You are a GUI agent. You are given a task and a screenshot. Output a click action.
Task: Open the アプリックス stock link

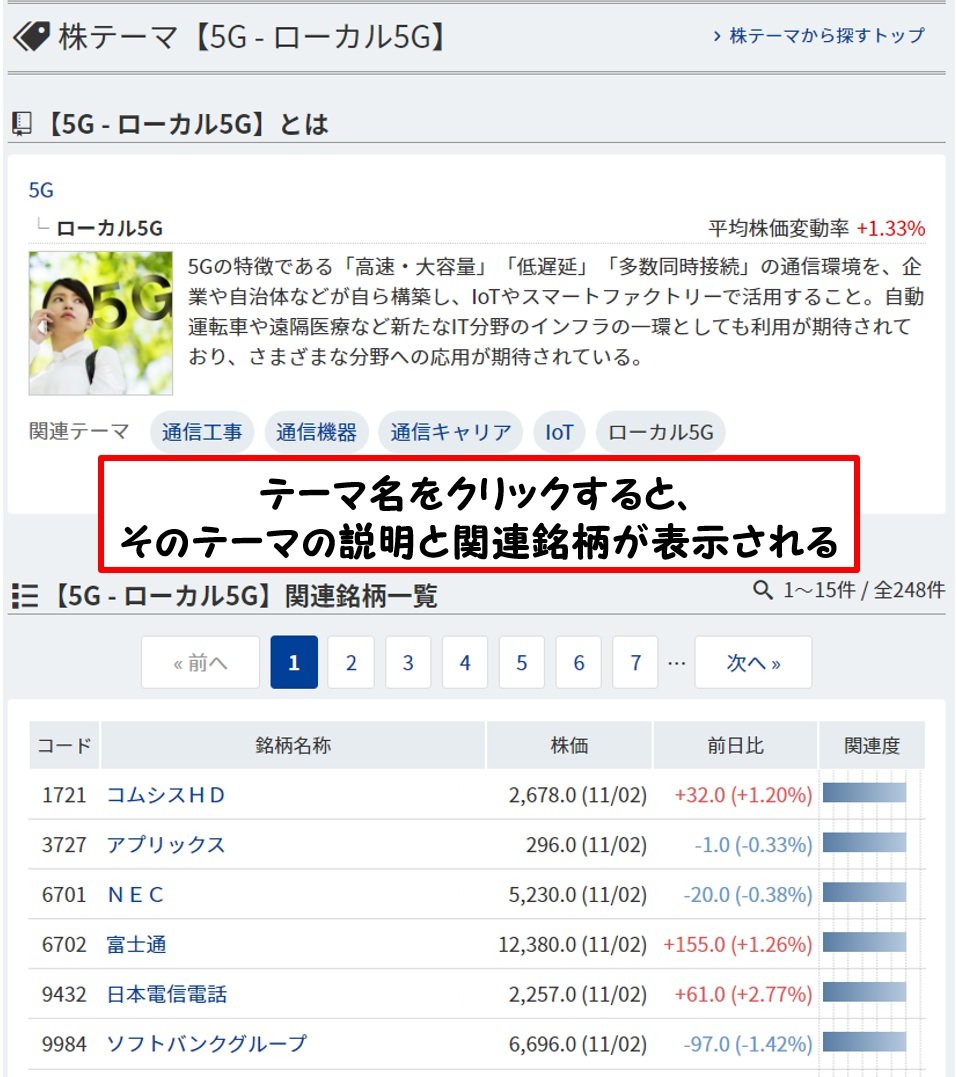point(166,845)
